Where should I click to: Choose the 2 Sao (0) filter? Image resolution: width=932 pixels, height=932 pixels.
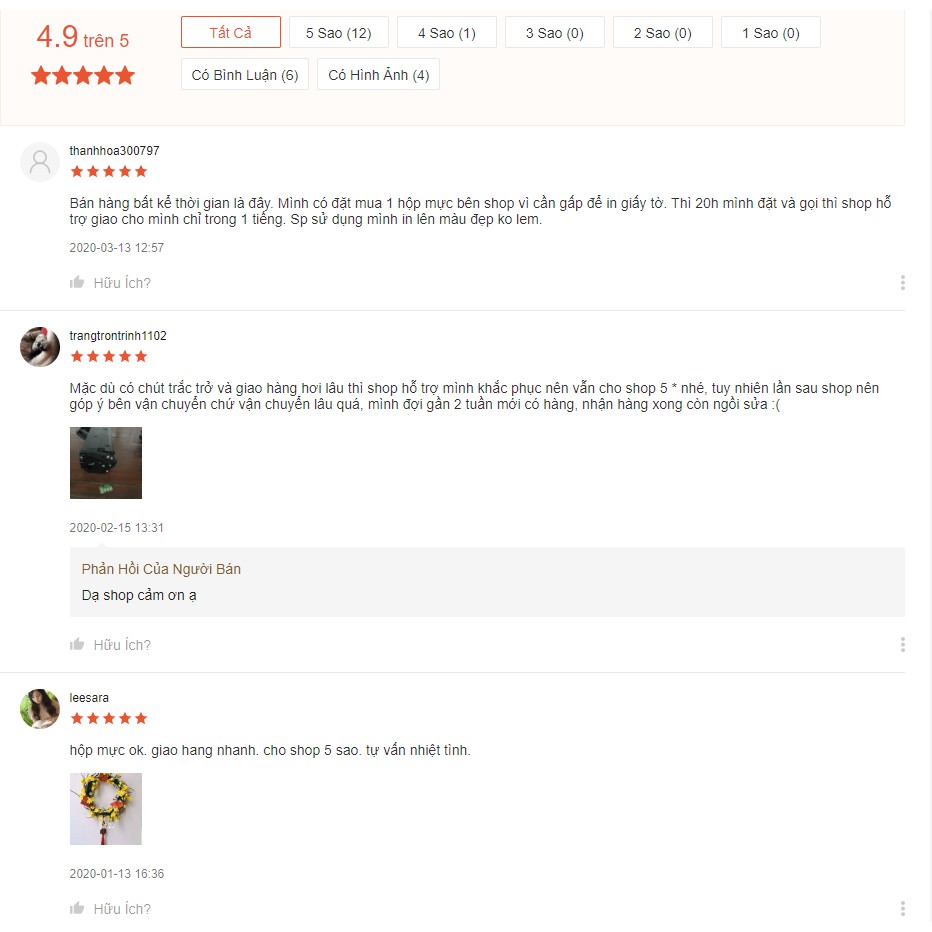663,32
